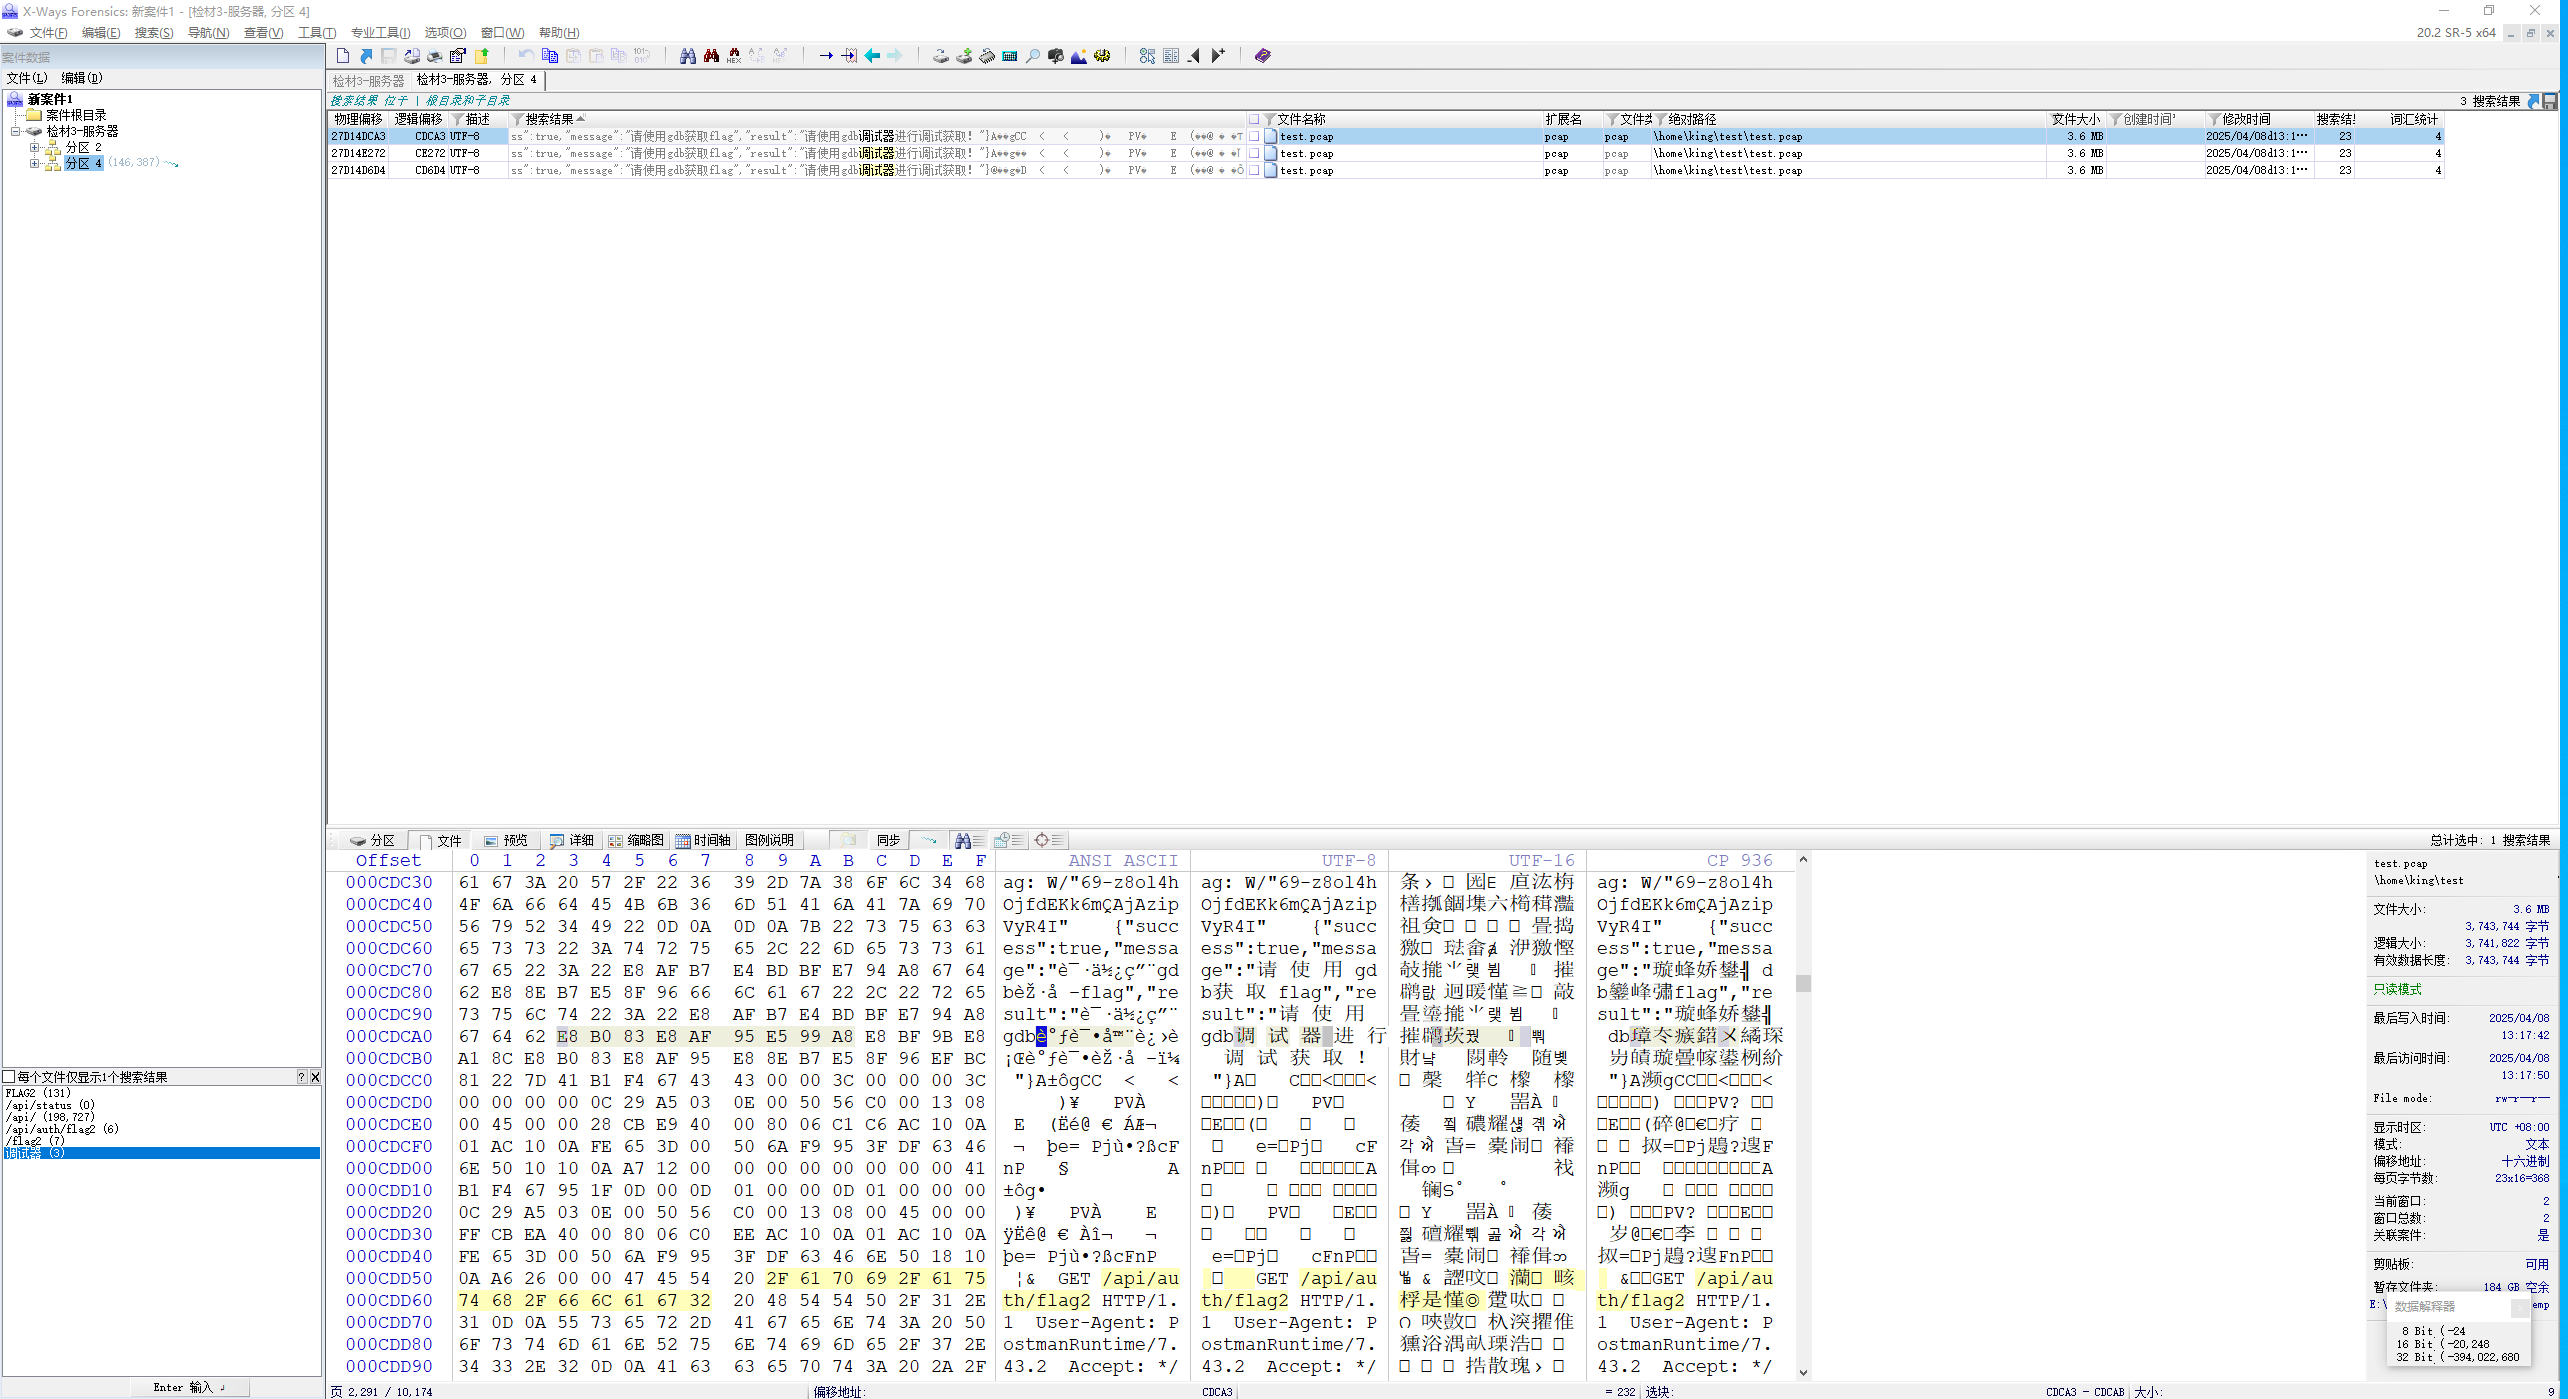This screenshot has height=1399, width=2568.
Task: Check the third test.pcap row checkbox
Action: click(1254, 171)
